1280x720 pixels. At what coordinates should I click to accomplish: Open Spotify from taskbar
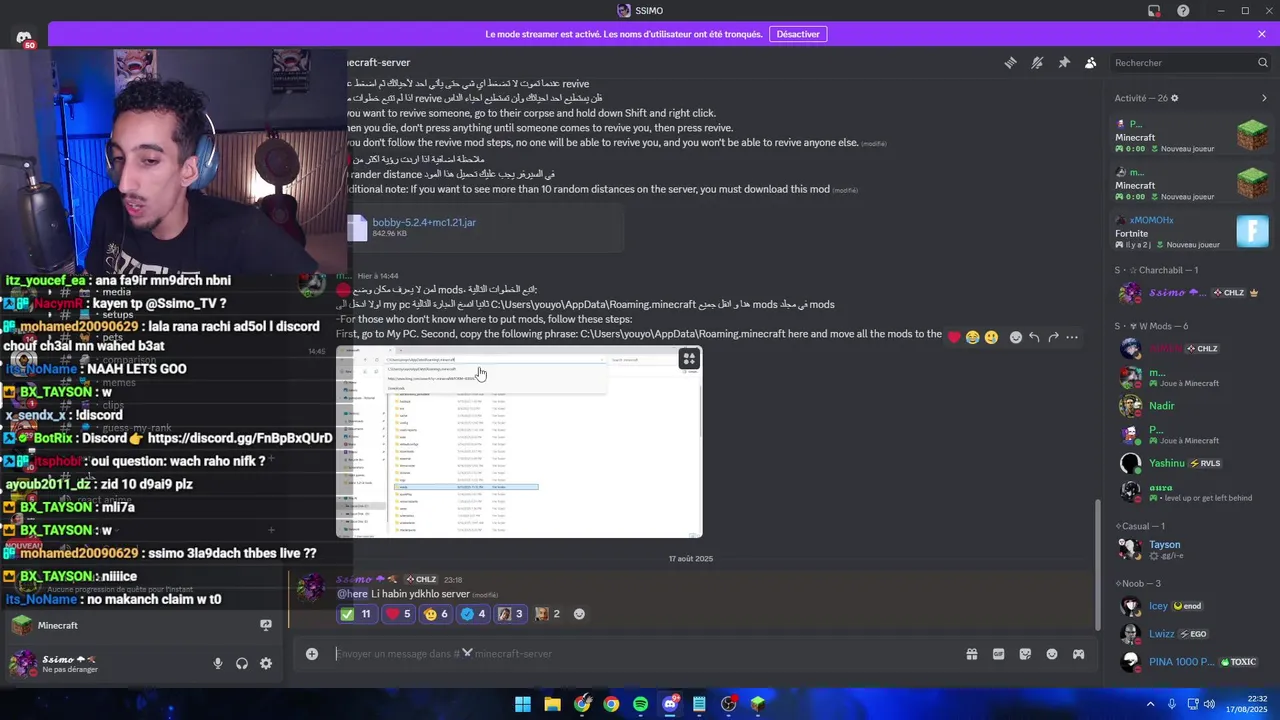click(641, 704)
